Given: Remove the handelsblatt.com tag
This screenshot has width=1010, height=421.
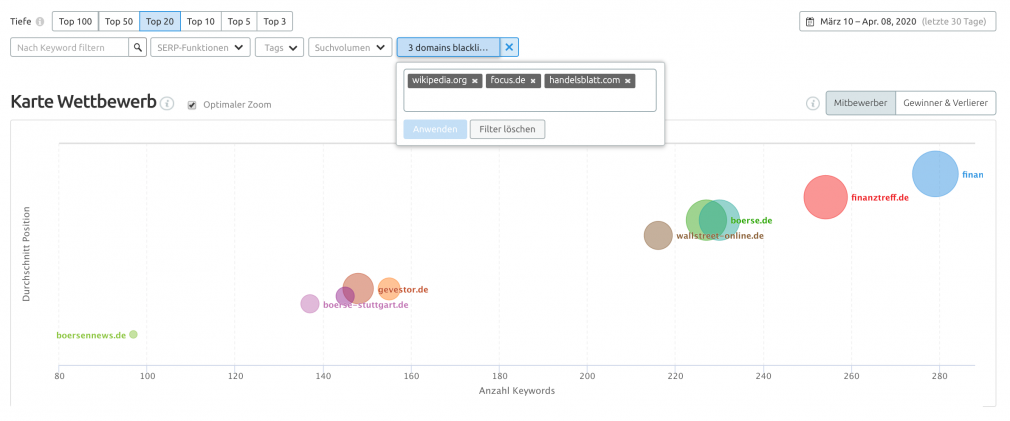Looking at the screenshot, I should pos(627,81).
